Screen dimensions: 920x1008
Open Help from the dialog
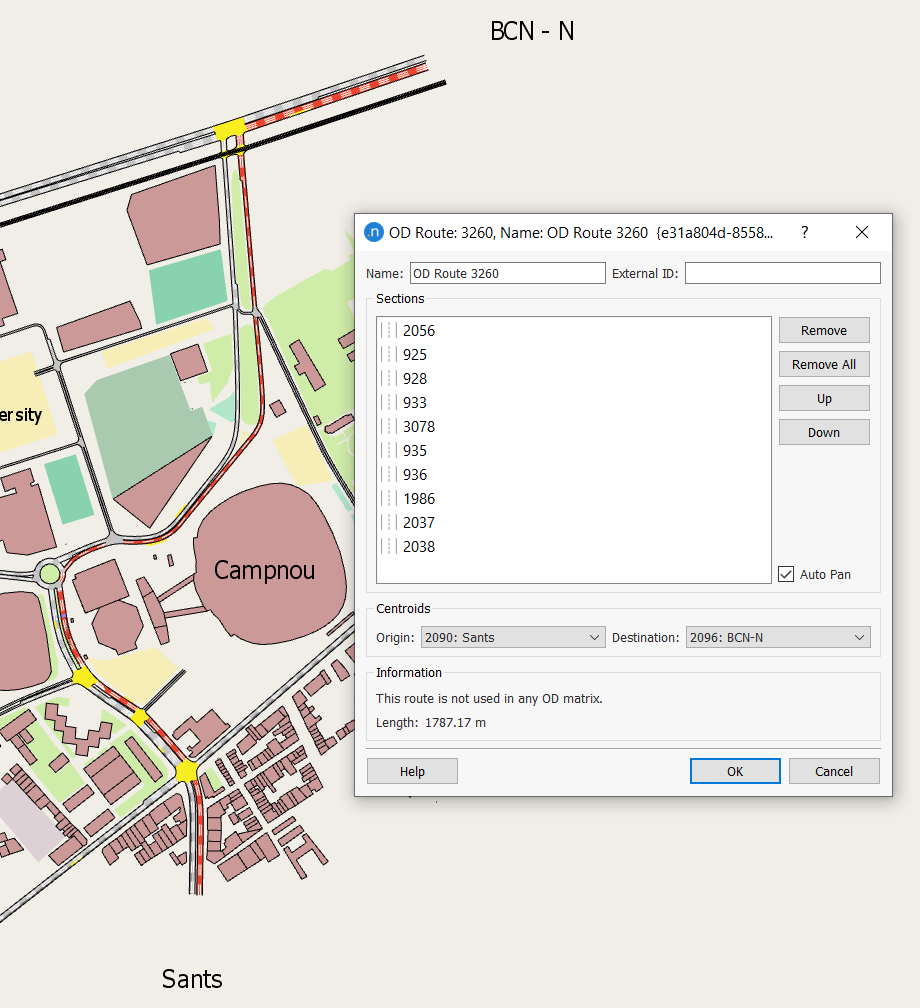[412, 771]
